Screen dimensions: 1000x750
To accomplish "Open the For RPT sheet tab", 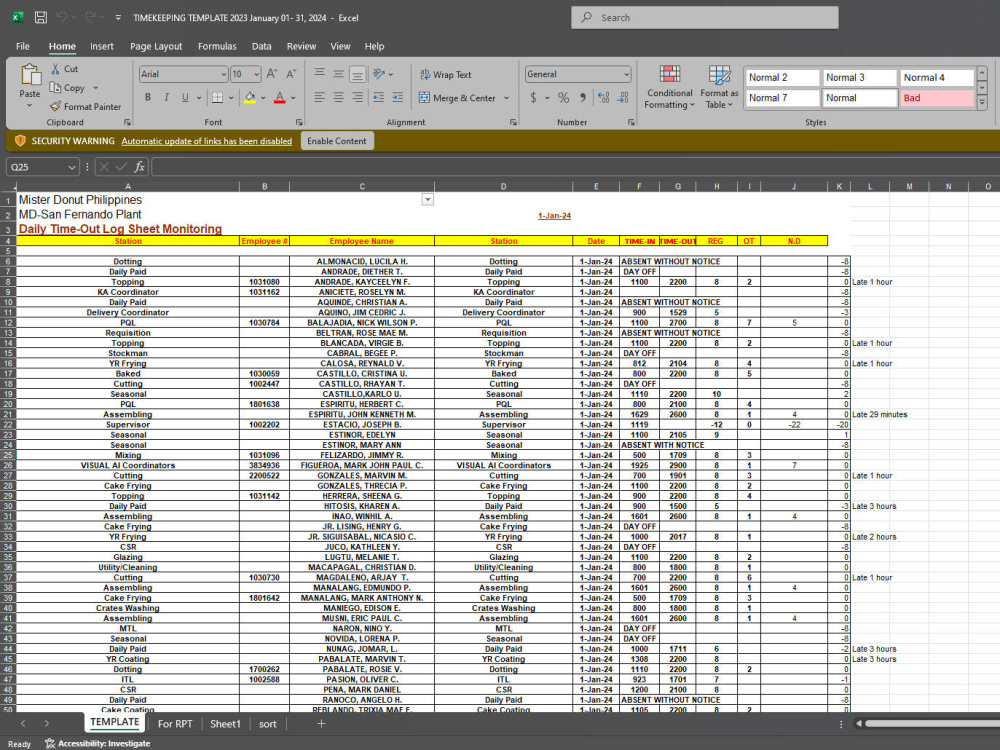I will point(175,724).
